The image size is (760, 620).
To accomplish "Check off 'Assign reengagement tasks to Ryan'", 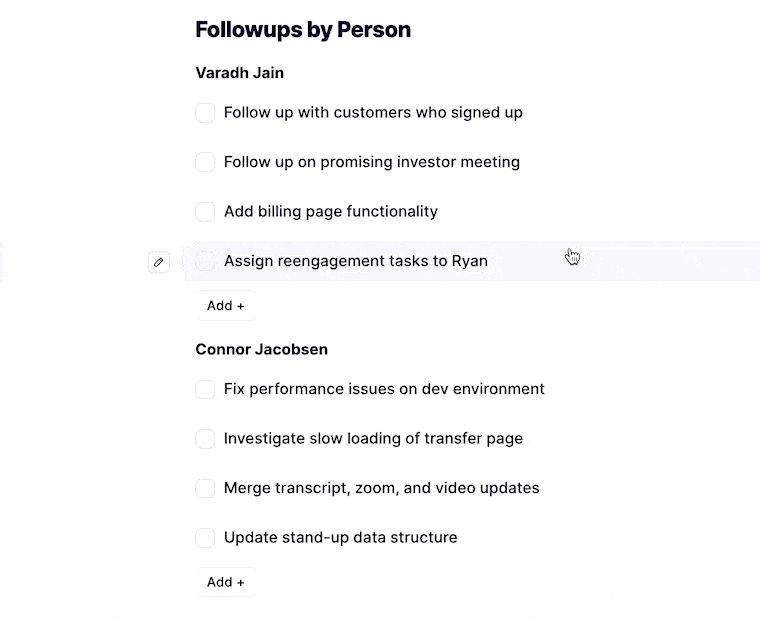I will 205,261.
